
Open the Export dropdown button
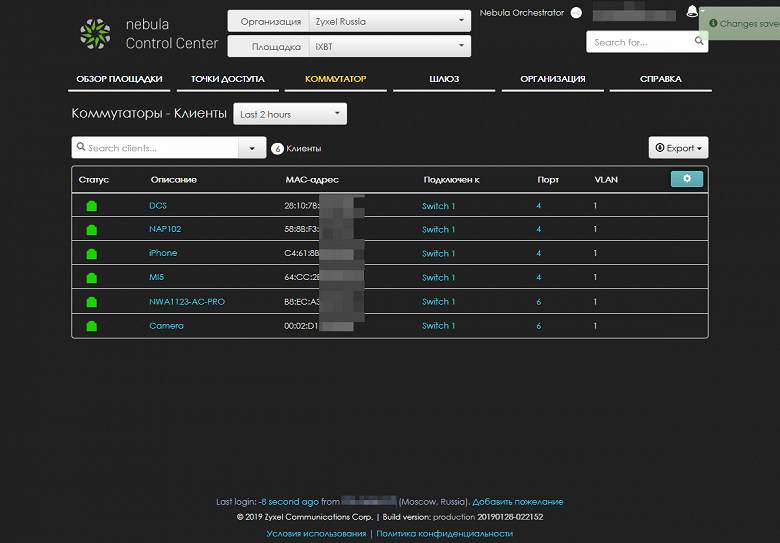[678, 148]
